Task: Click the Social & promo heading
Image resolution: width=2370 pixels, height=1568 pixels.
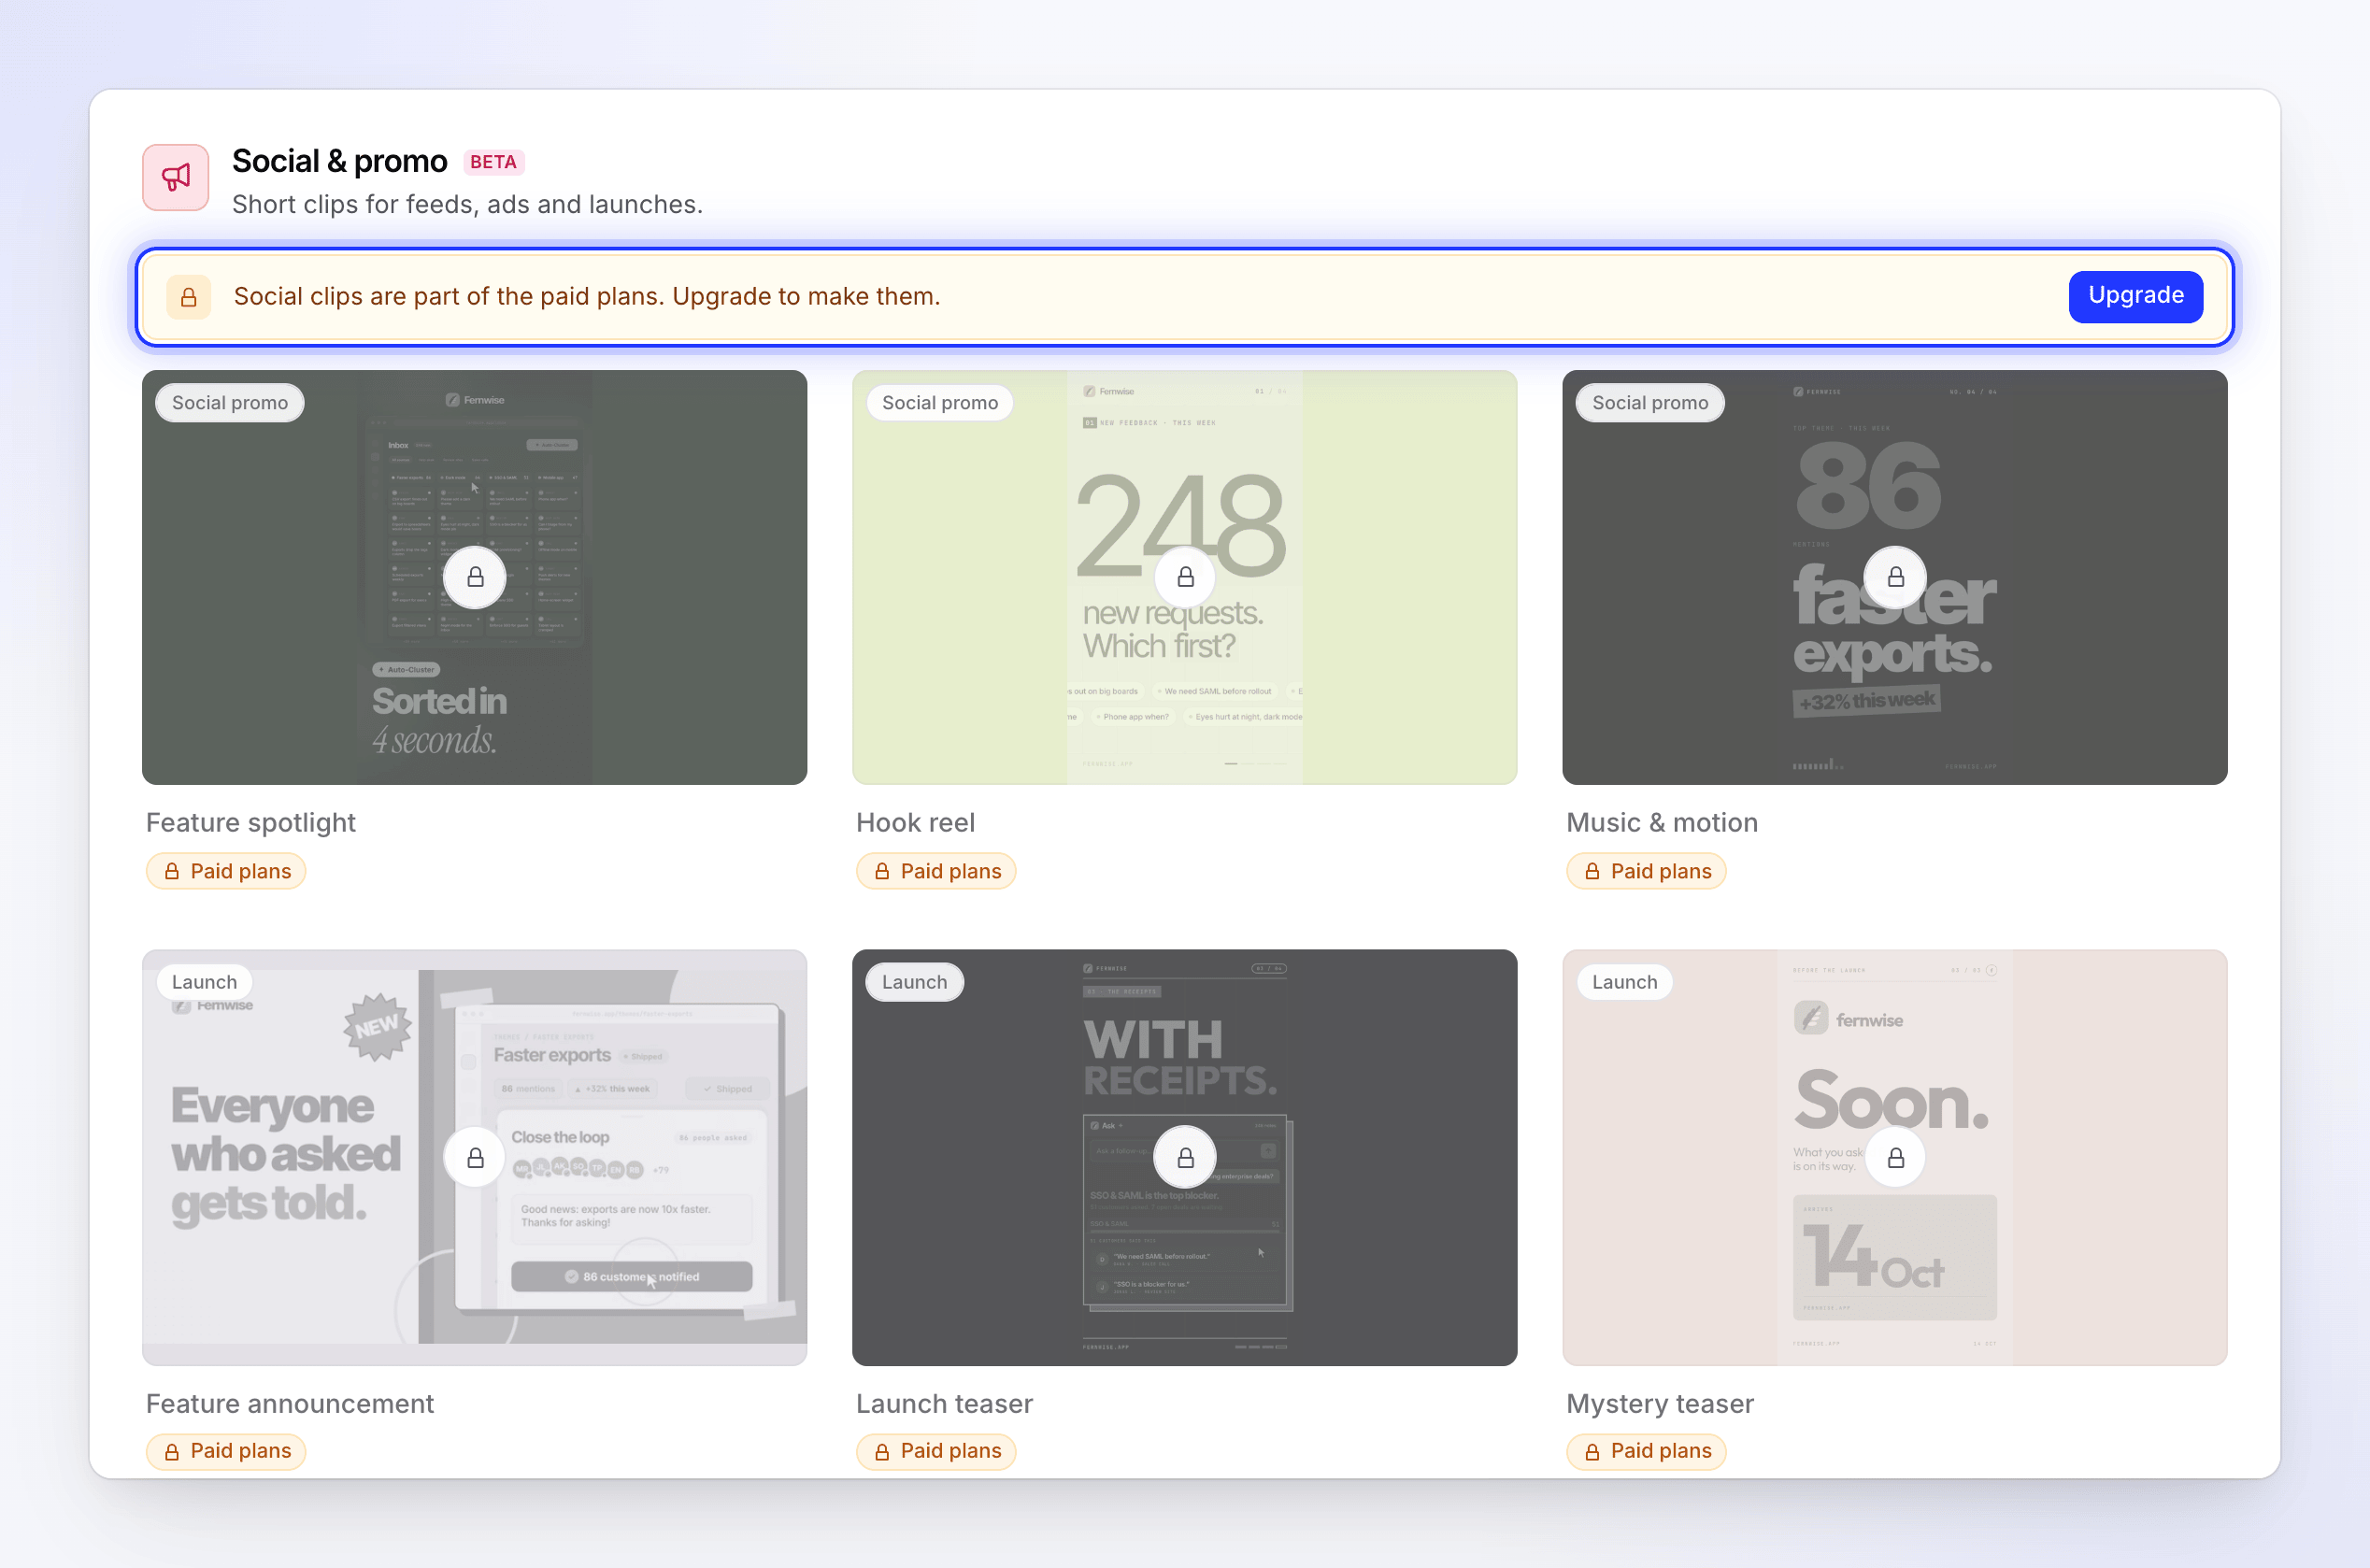Action: pyautogui.click(x=339, y=161)
